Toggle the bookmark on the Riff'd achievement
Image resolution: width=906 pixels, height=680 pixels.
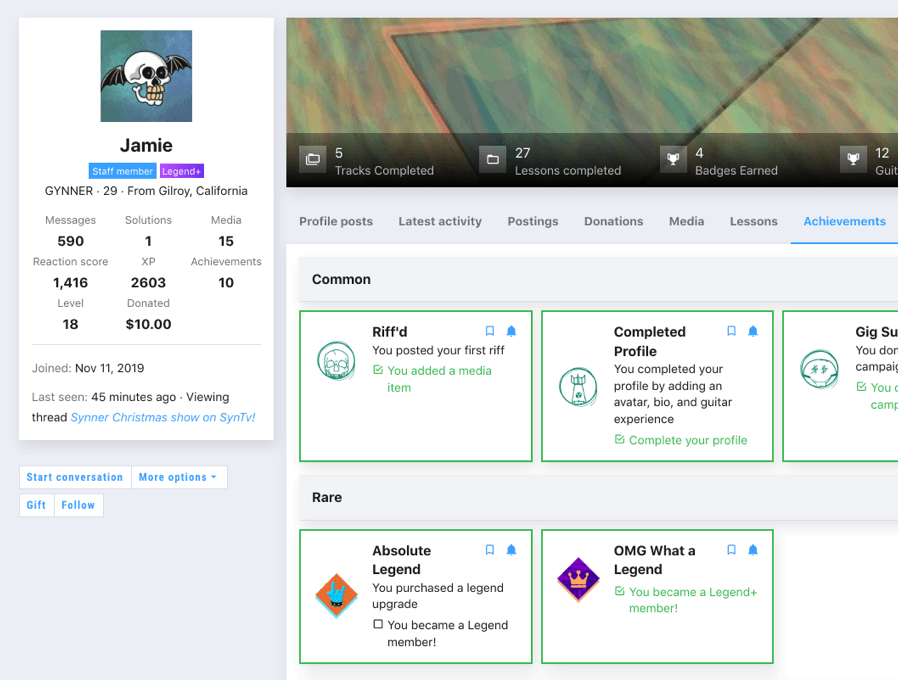(x=489, y=331)
